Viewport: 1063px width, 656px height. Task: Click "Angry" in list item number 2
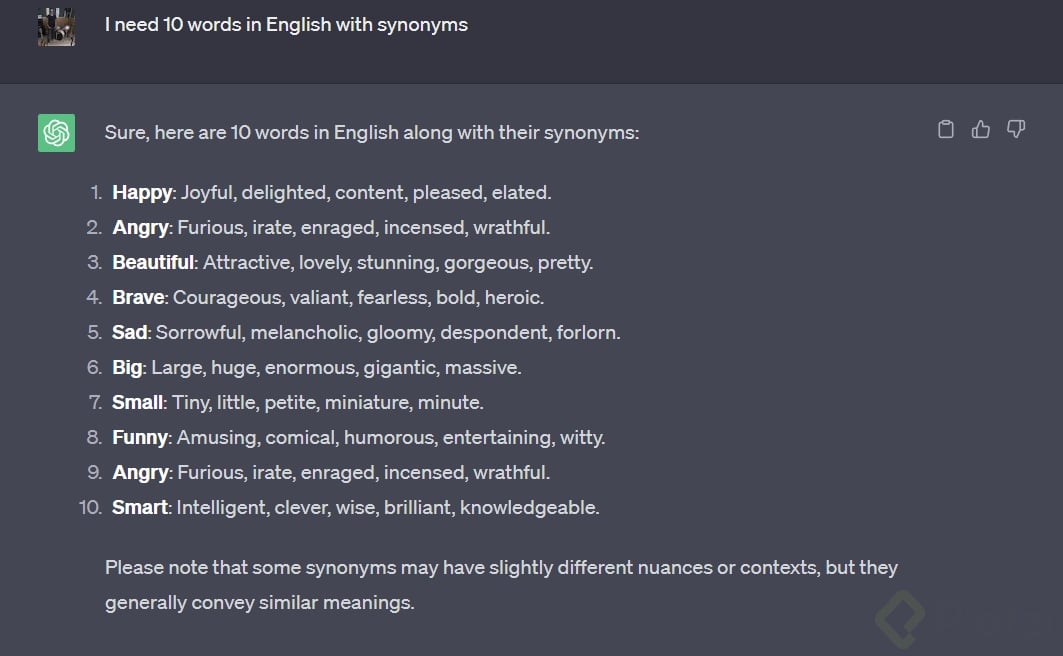[x=140, y=227]
